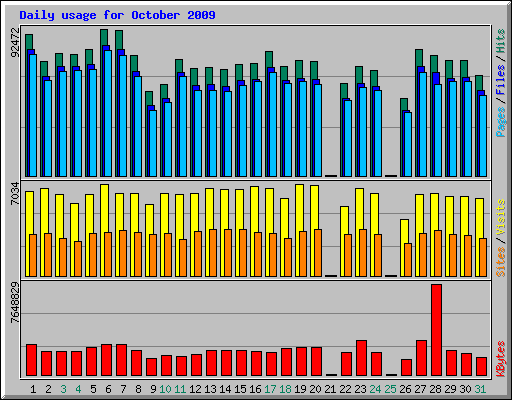Image resolution: width=512 pixels, height=400 pixels.
Task: Click the red KBytes bar for day 23
Action: coord(361,358)
